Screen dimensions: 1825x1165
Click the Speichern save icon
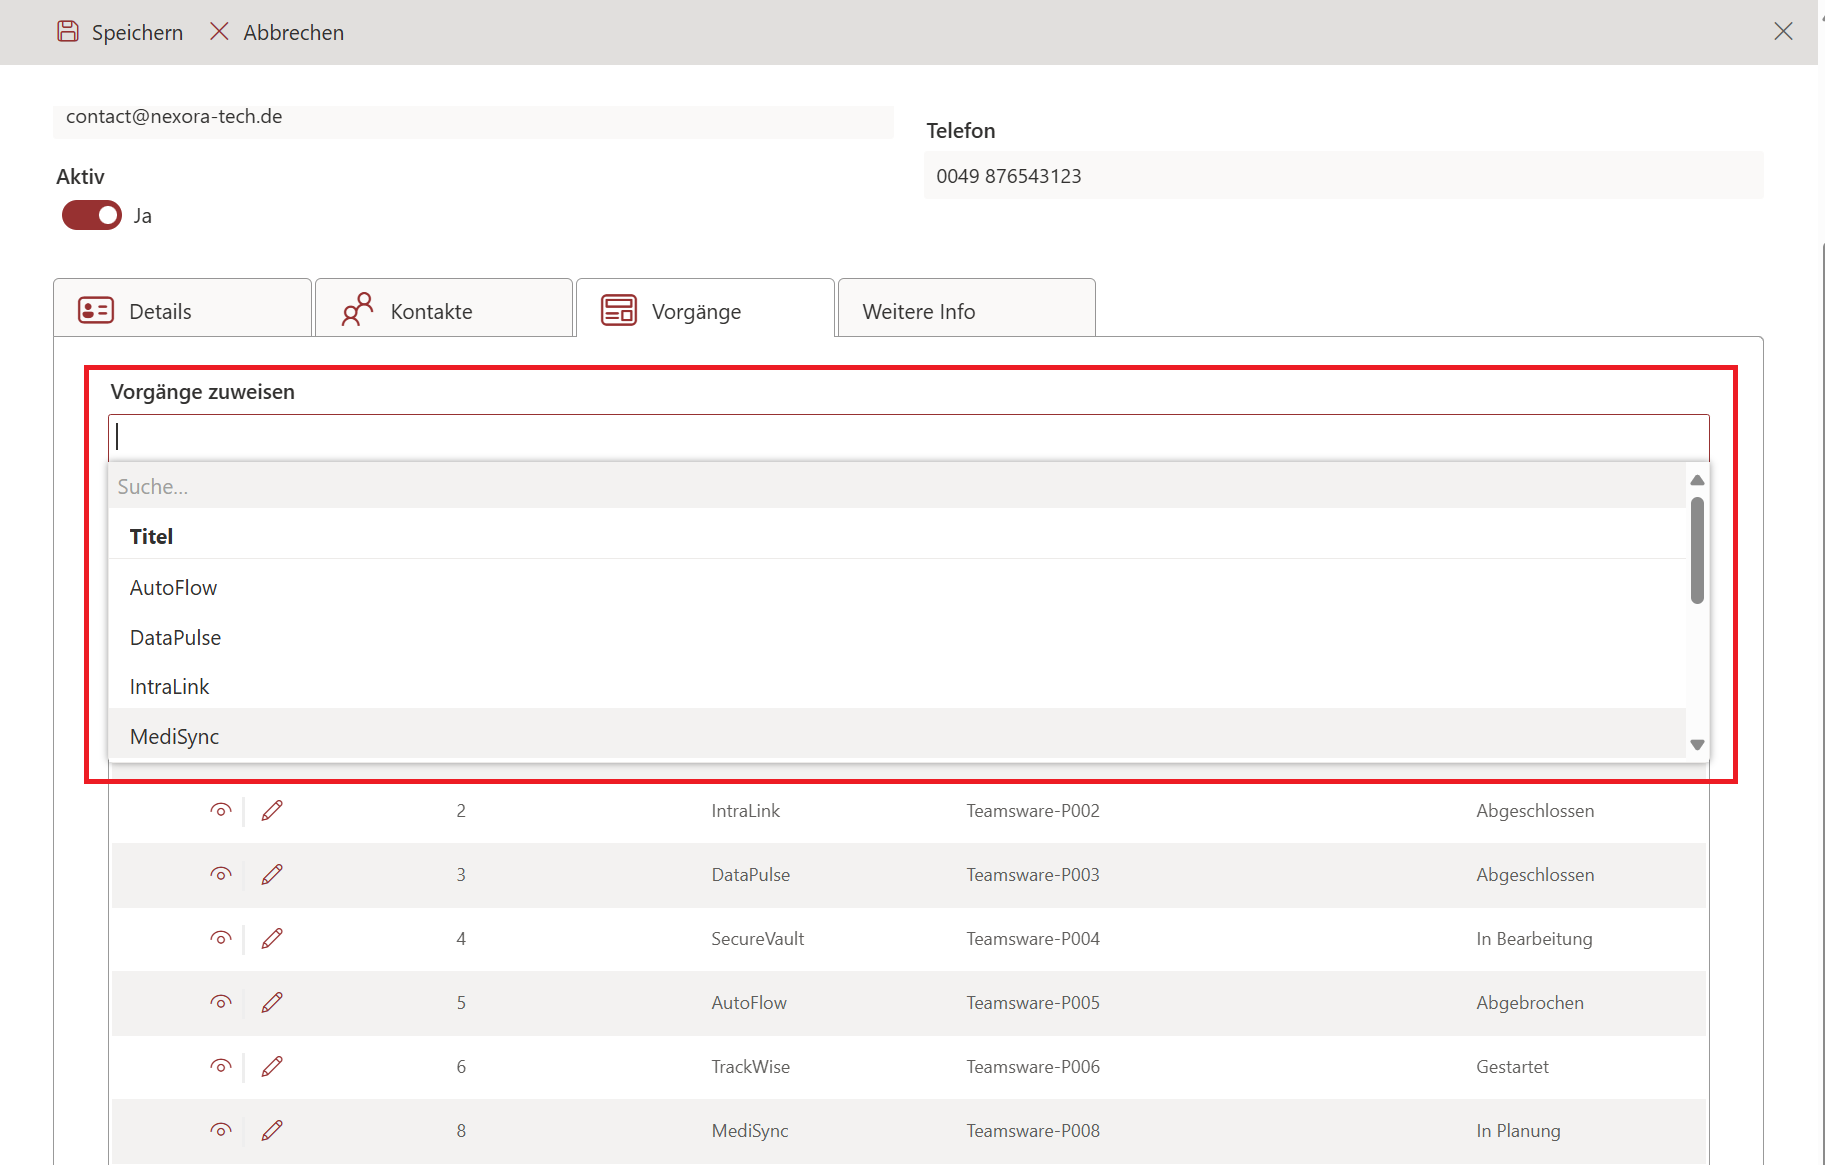[68, 32]
